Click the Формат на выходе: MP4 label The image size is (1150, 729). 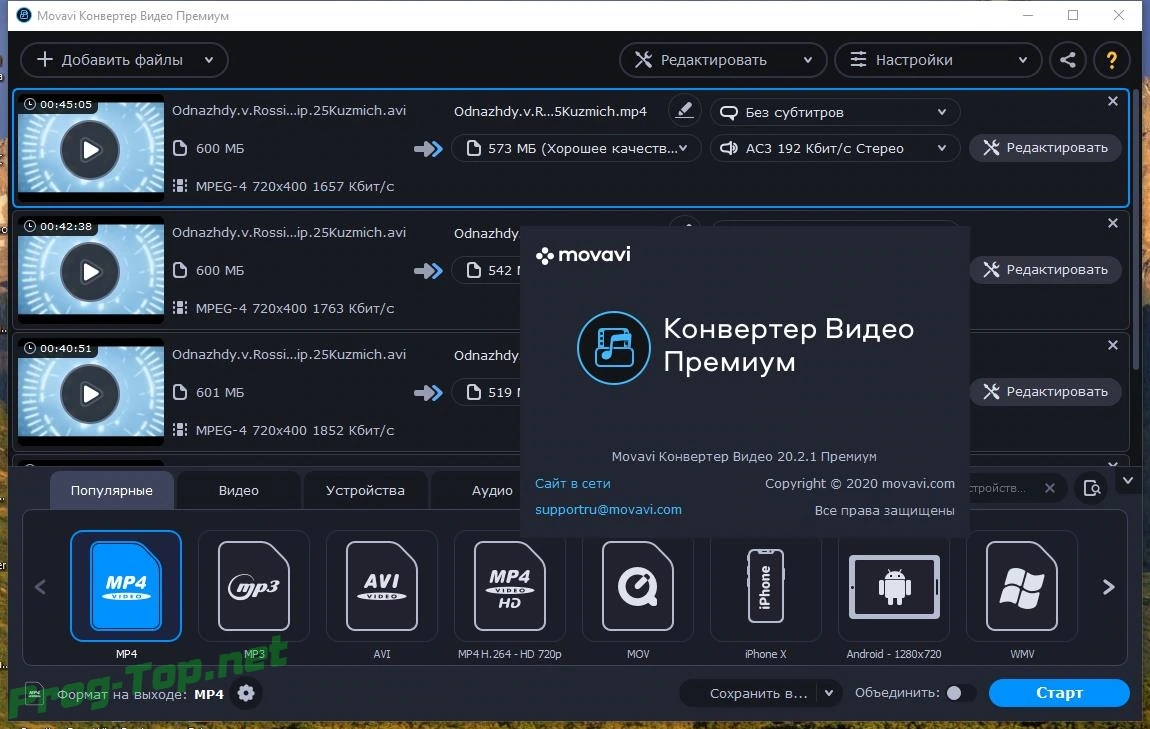point(140,694)
